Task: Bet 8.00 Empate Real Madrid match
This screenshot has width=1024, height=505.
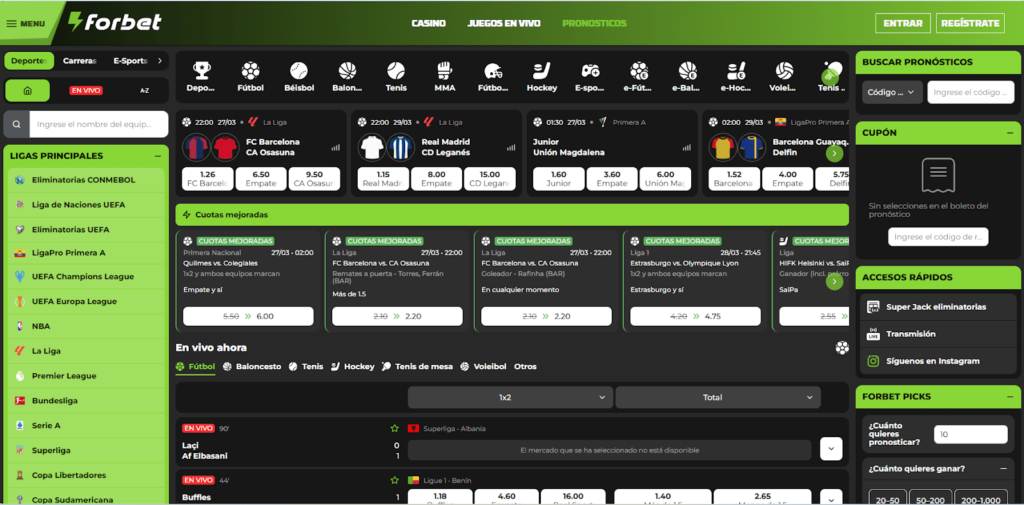Action: click(436, 179)
